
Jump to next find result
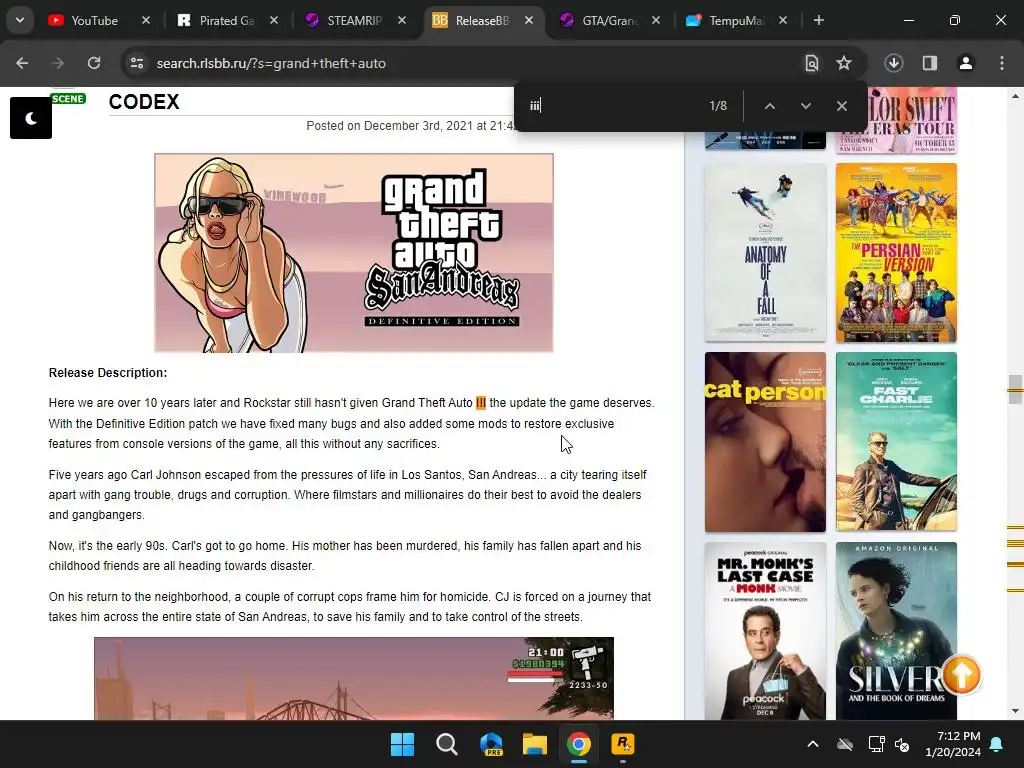tap(806, 106)
